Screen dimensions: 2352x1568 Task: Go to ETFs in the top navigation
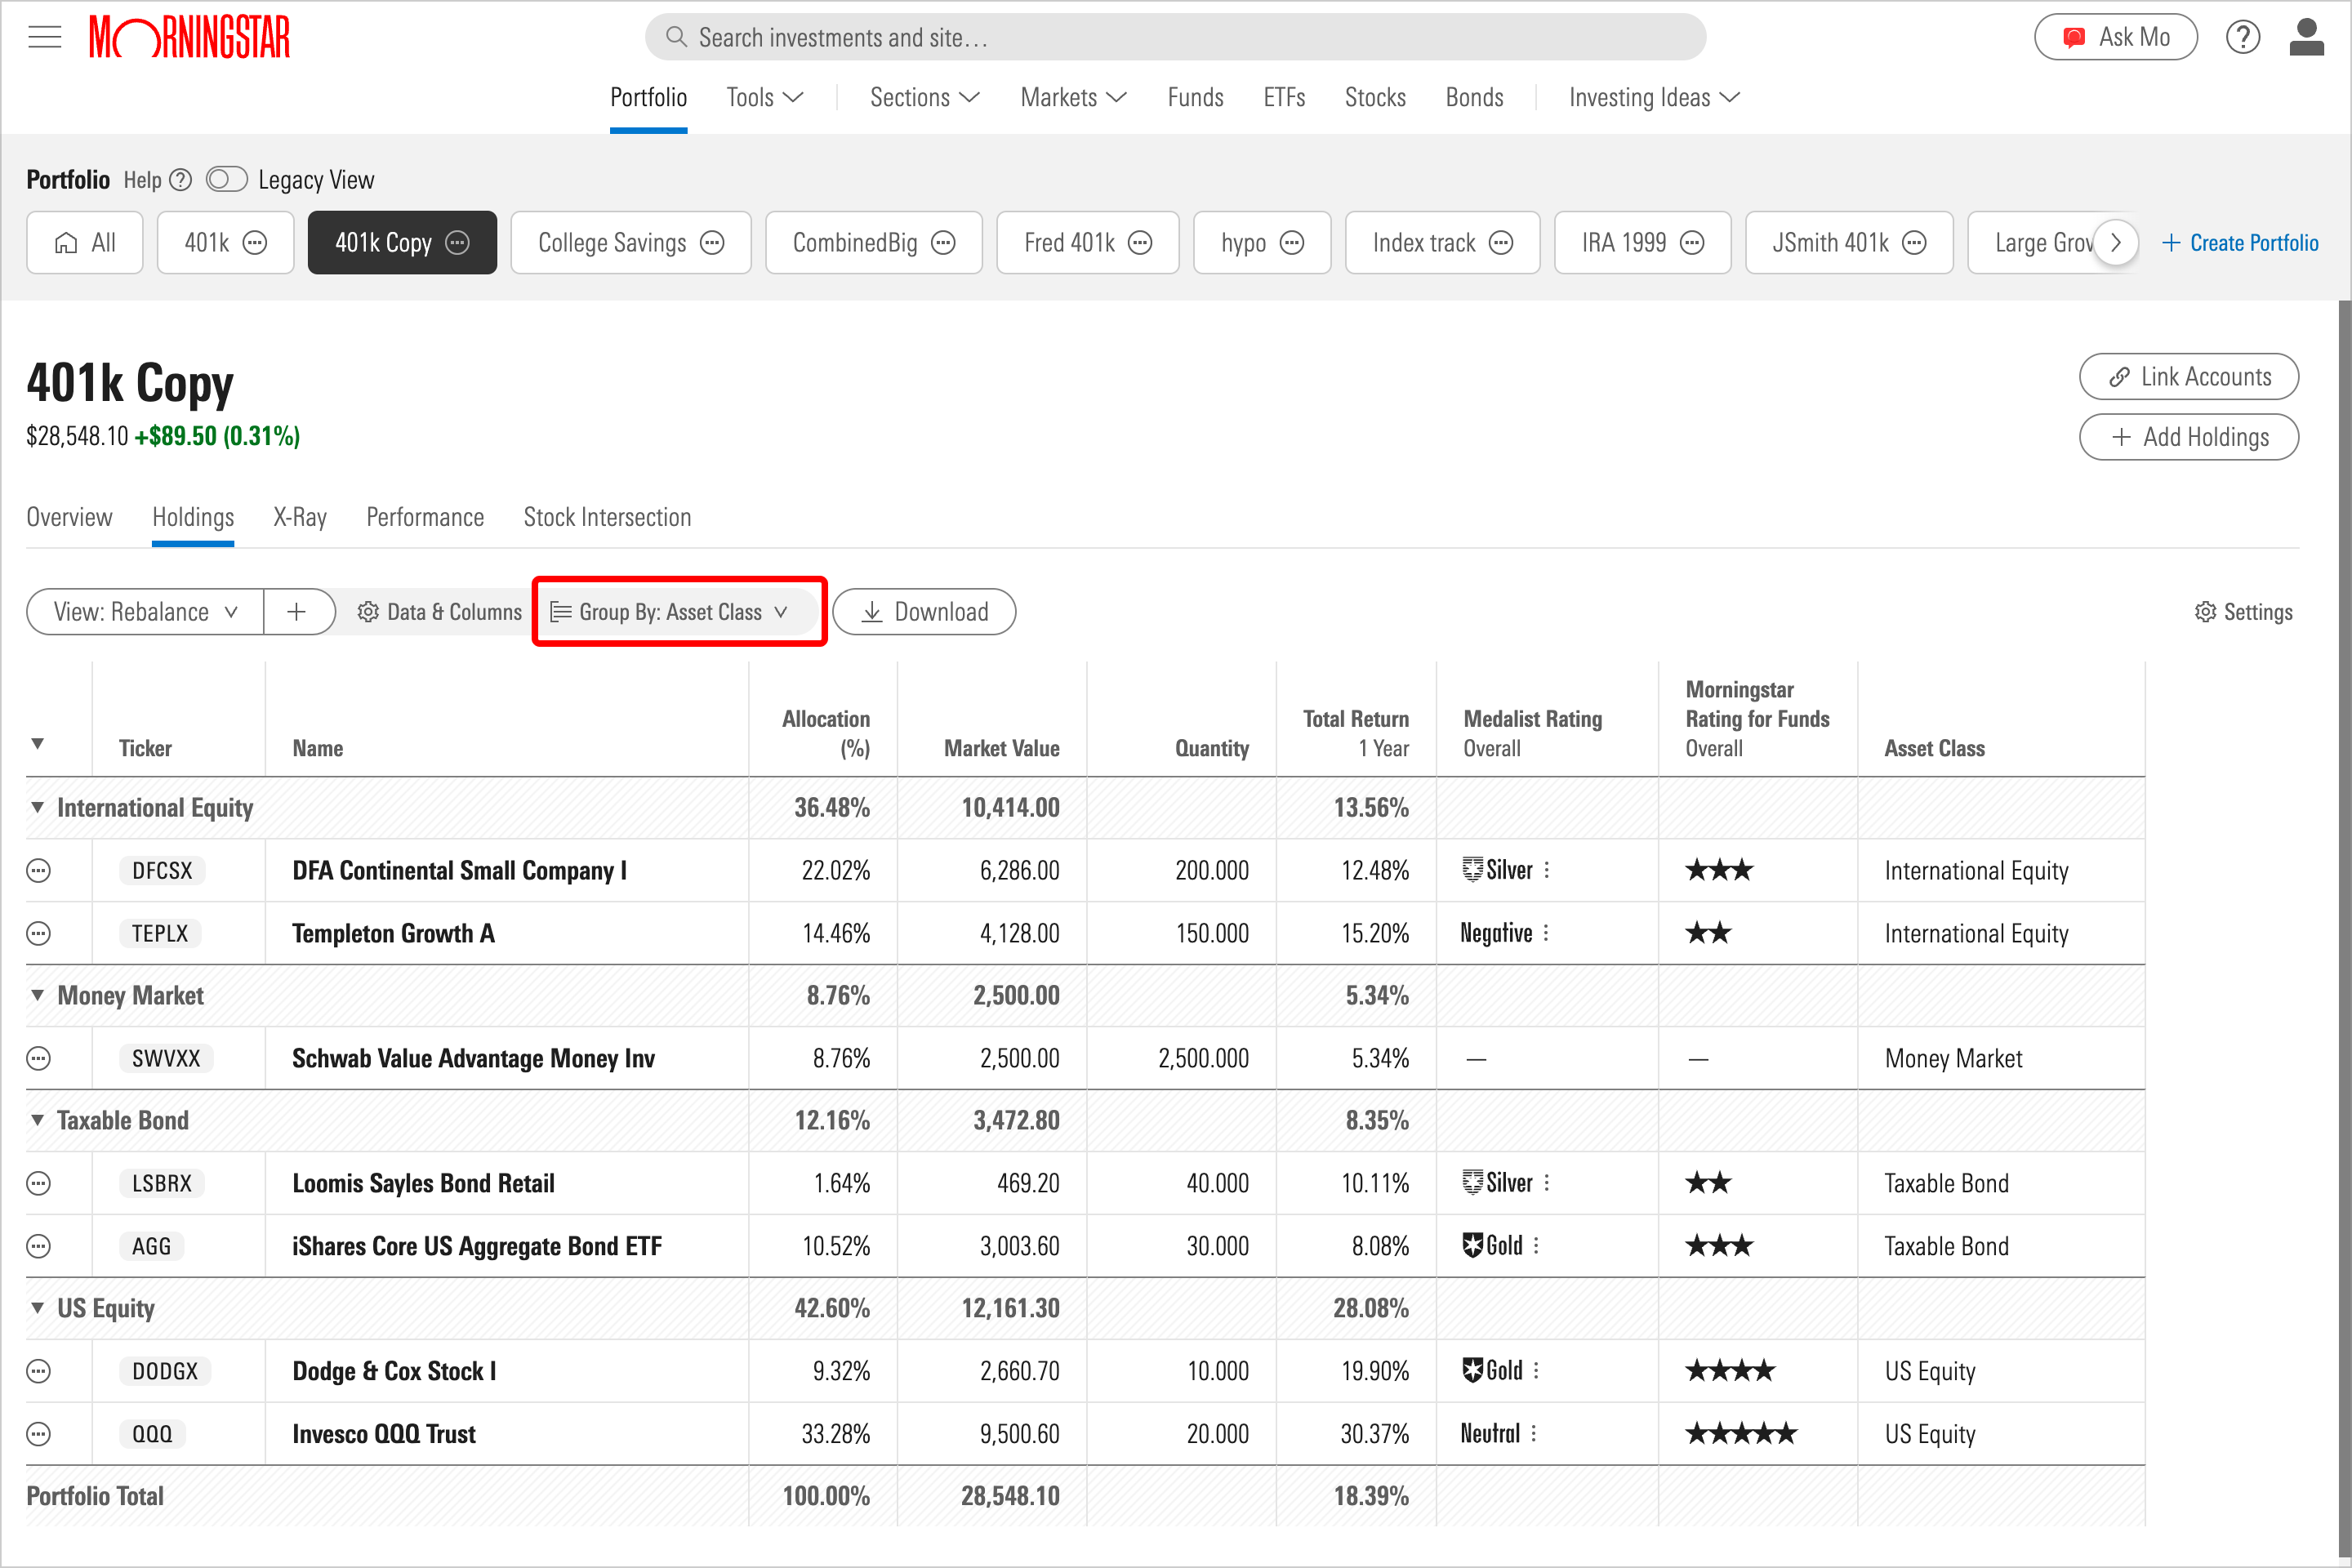coord(1284,98)
